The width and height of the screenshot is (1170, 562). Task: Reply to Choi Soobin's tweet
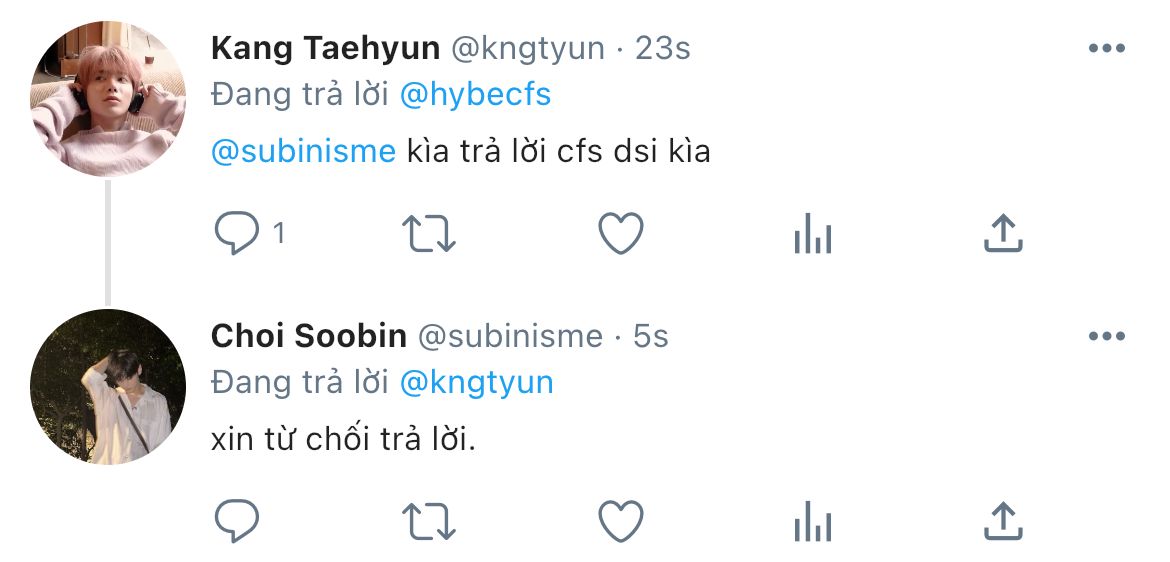[x=238, y=521]
